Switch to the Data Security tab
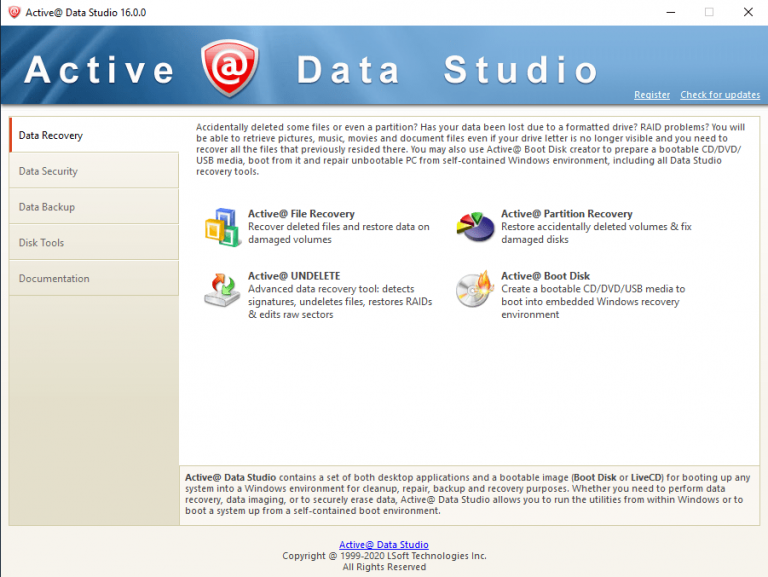Viewport: 768px width, 577px height. pos(94,171)
